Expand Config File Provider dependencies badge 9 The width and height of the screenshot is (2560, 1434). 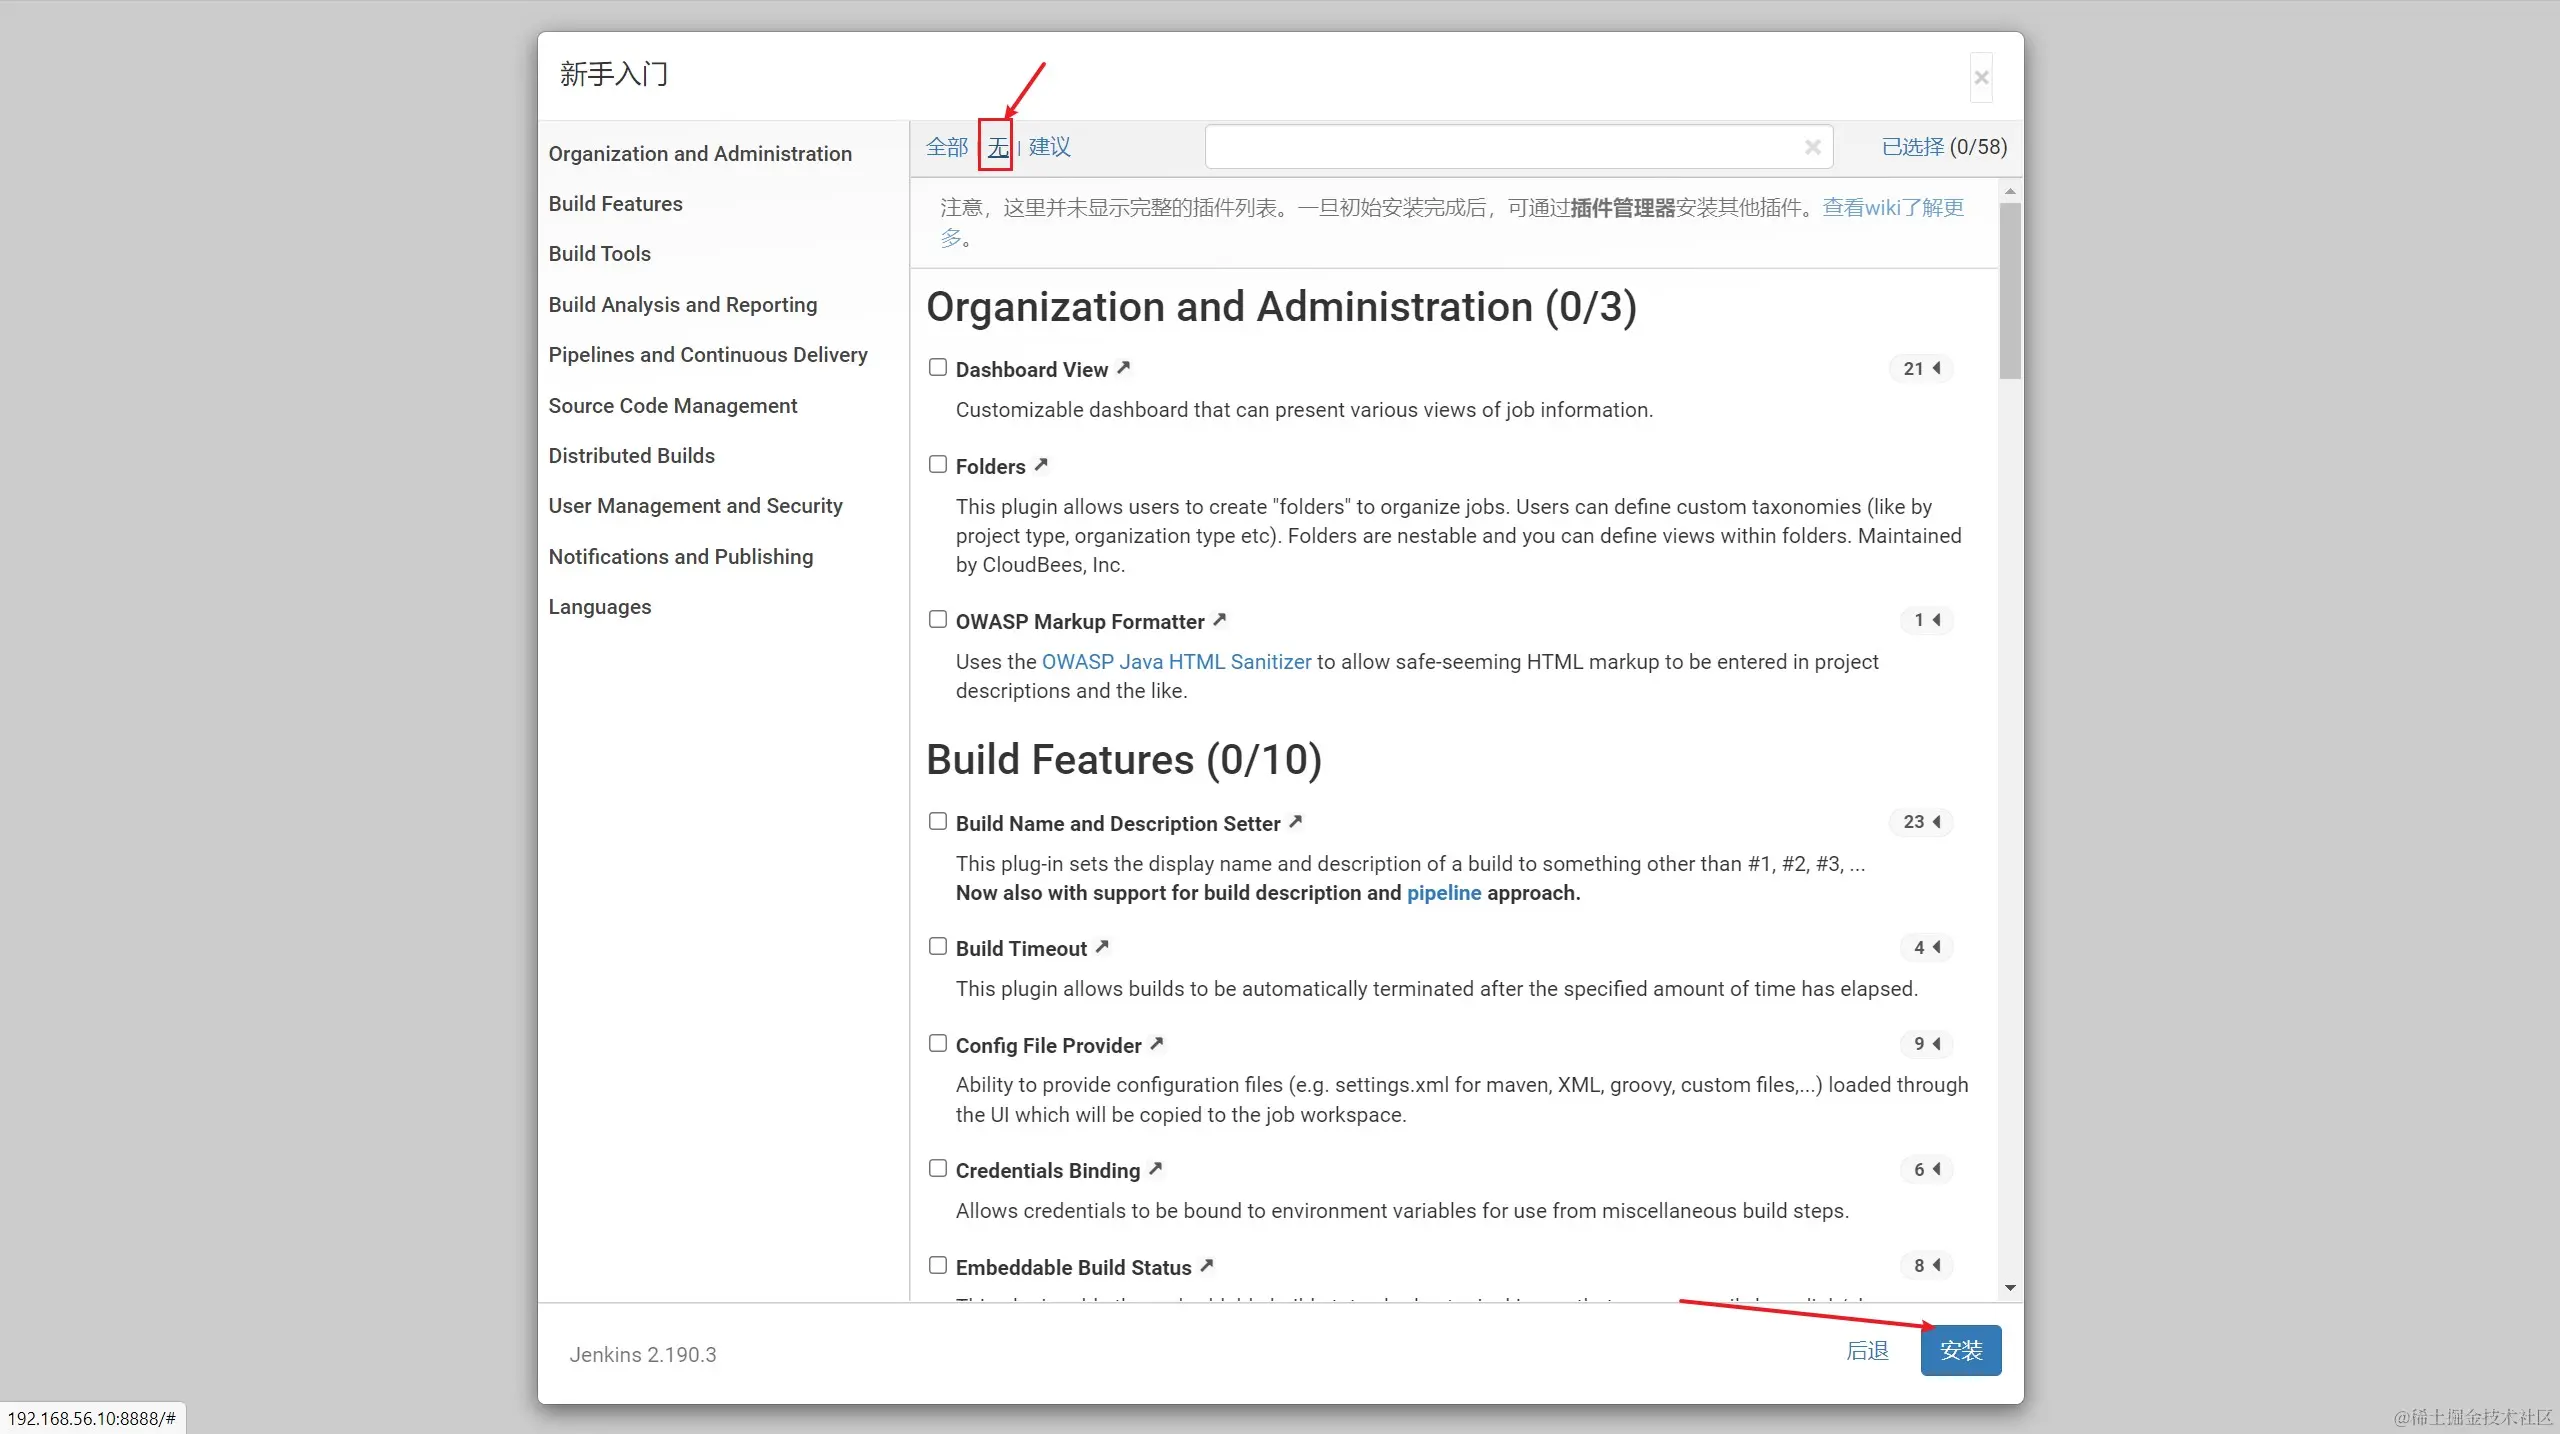(1926, 1044)
